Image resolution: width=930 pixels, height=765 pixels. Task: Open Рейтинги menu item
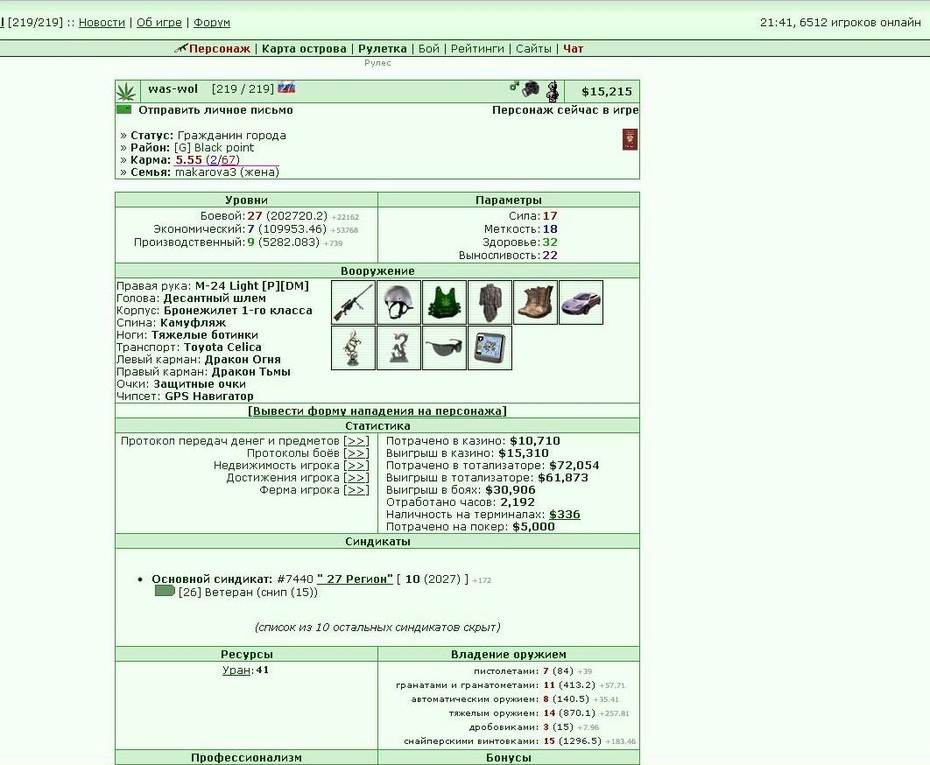click(477, 49)
